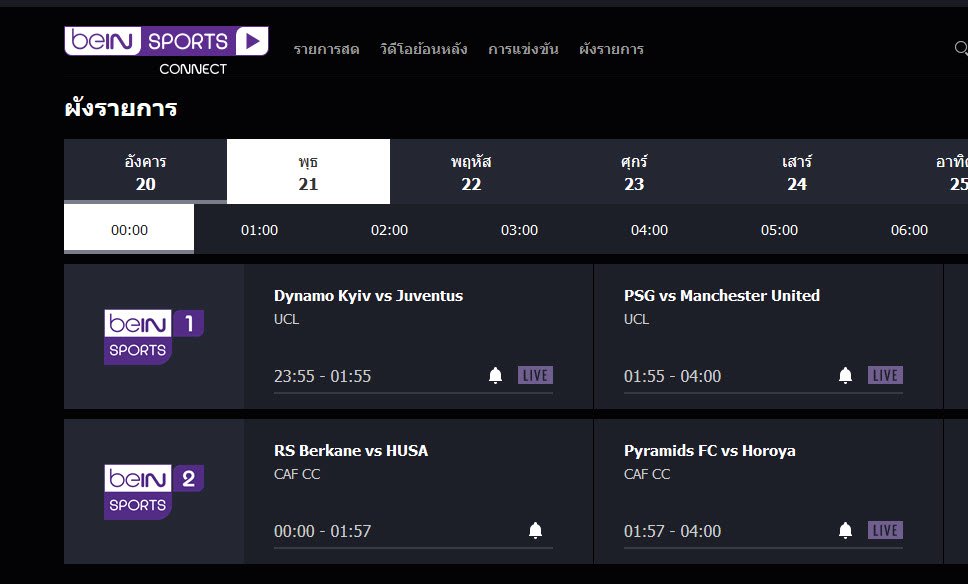Image resolution: width=968 pixels, height=584 pixels.
Task: Open the search magnifier icon
Action: coord(961,48)
